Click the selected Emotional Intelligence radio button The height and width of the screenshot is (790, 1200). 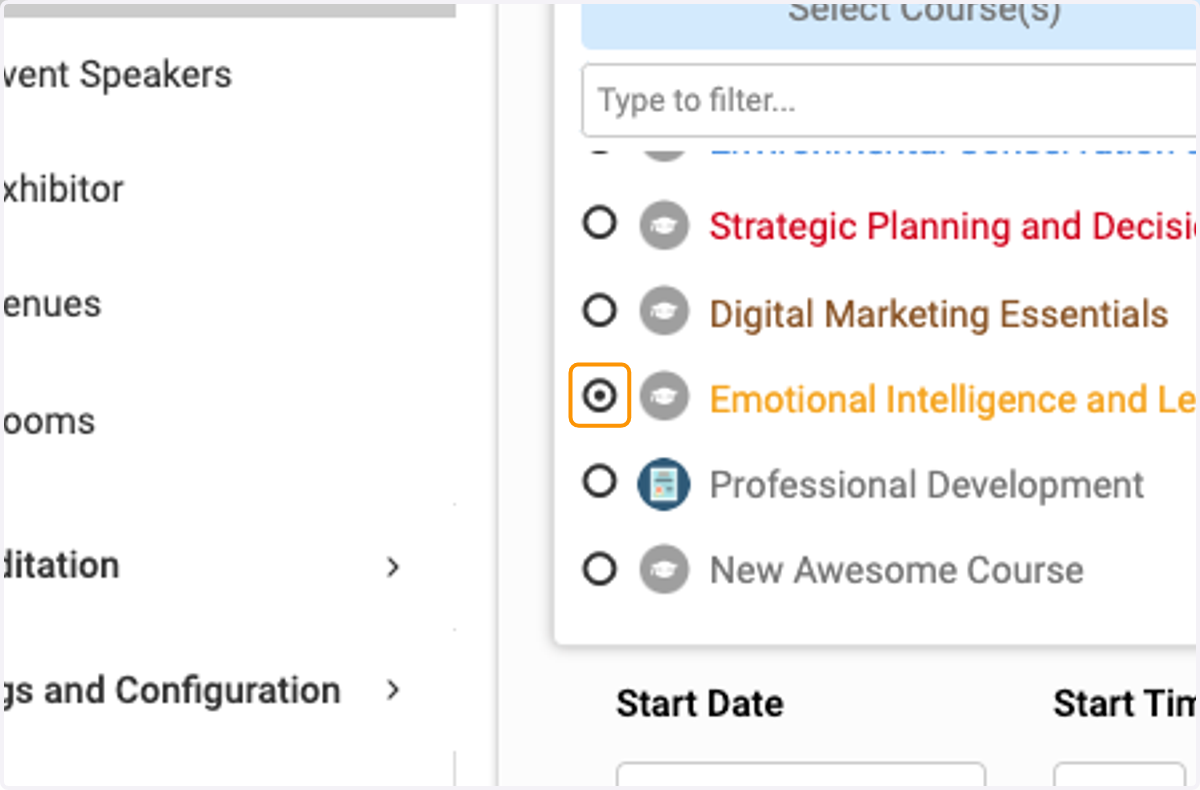(x=599, y=396)
